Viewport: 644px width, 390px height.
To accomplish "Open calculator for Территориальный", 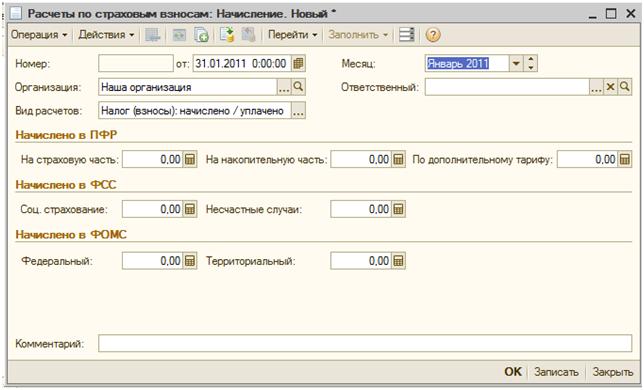I will pos(398,261).
